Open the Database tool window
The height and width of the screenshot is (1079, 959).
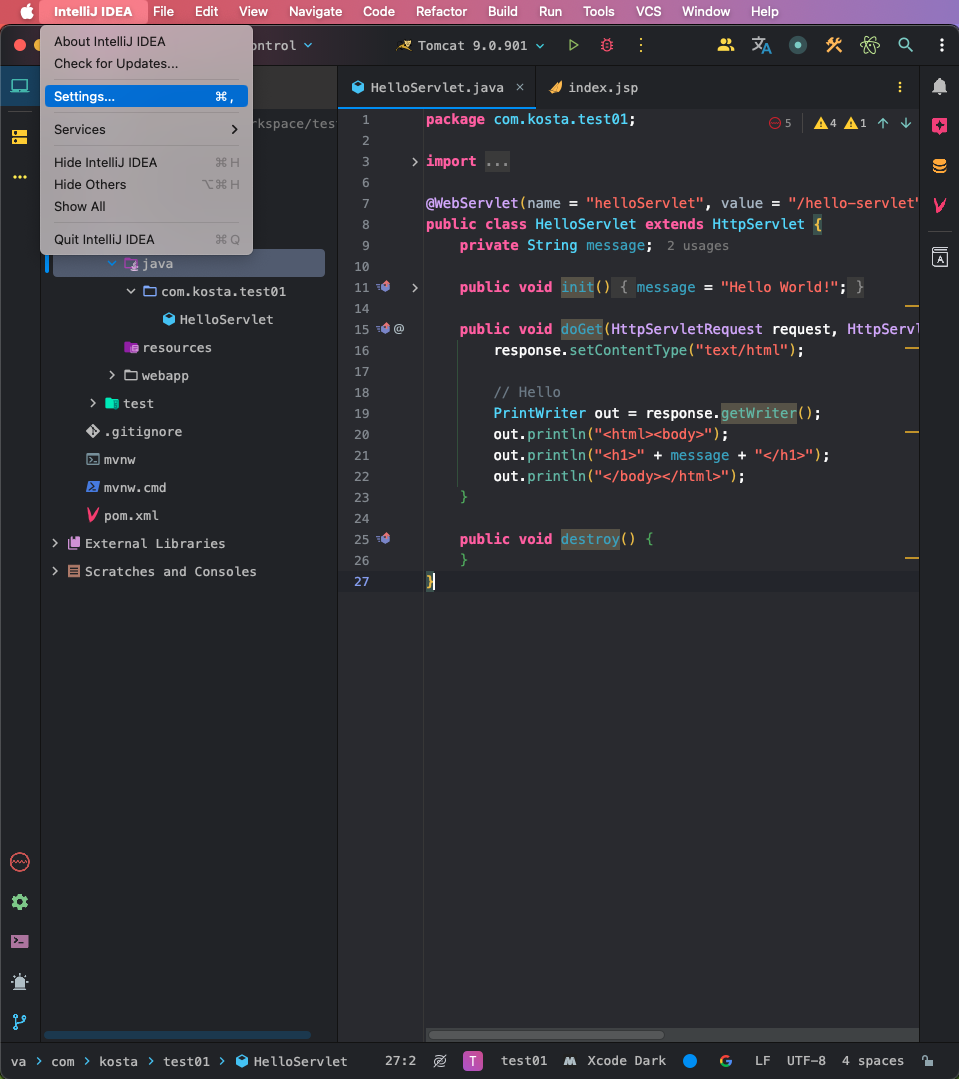[940, 166]
